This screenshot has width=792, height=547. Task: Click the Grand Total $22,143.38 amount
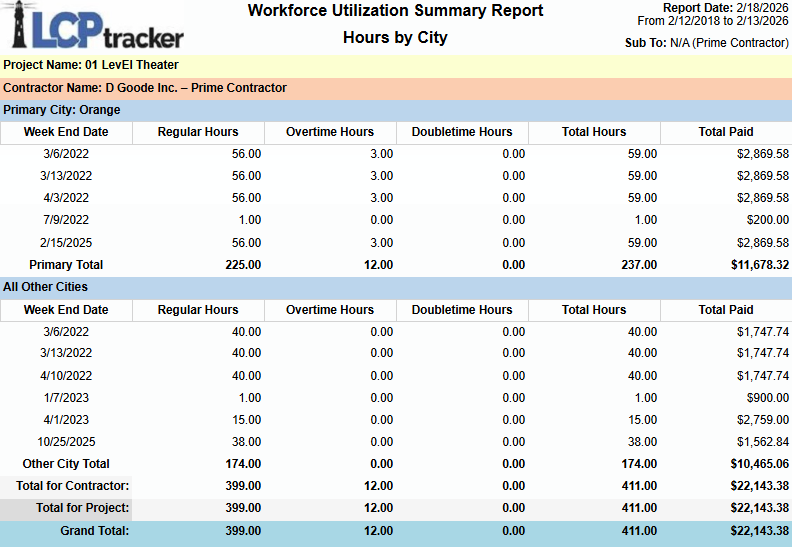pyautogui.click(x=760, y=531)
